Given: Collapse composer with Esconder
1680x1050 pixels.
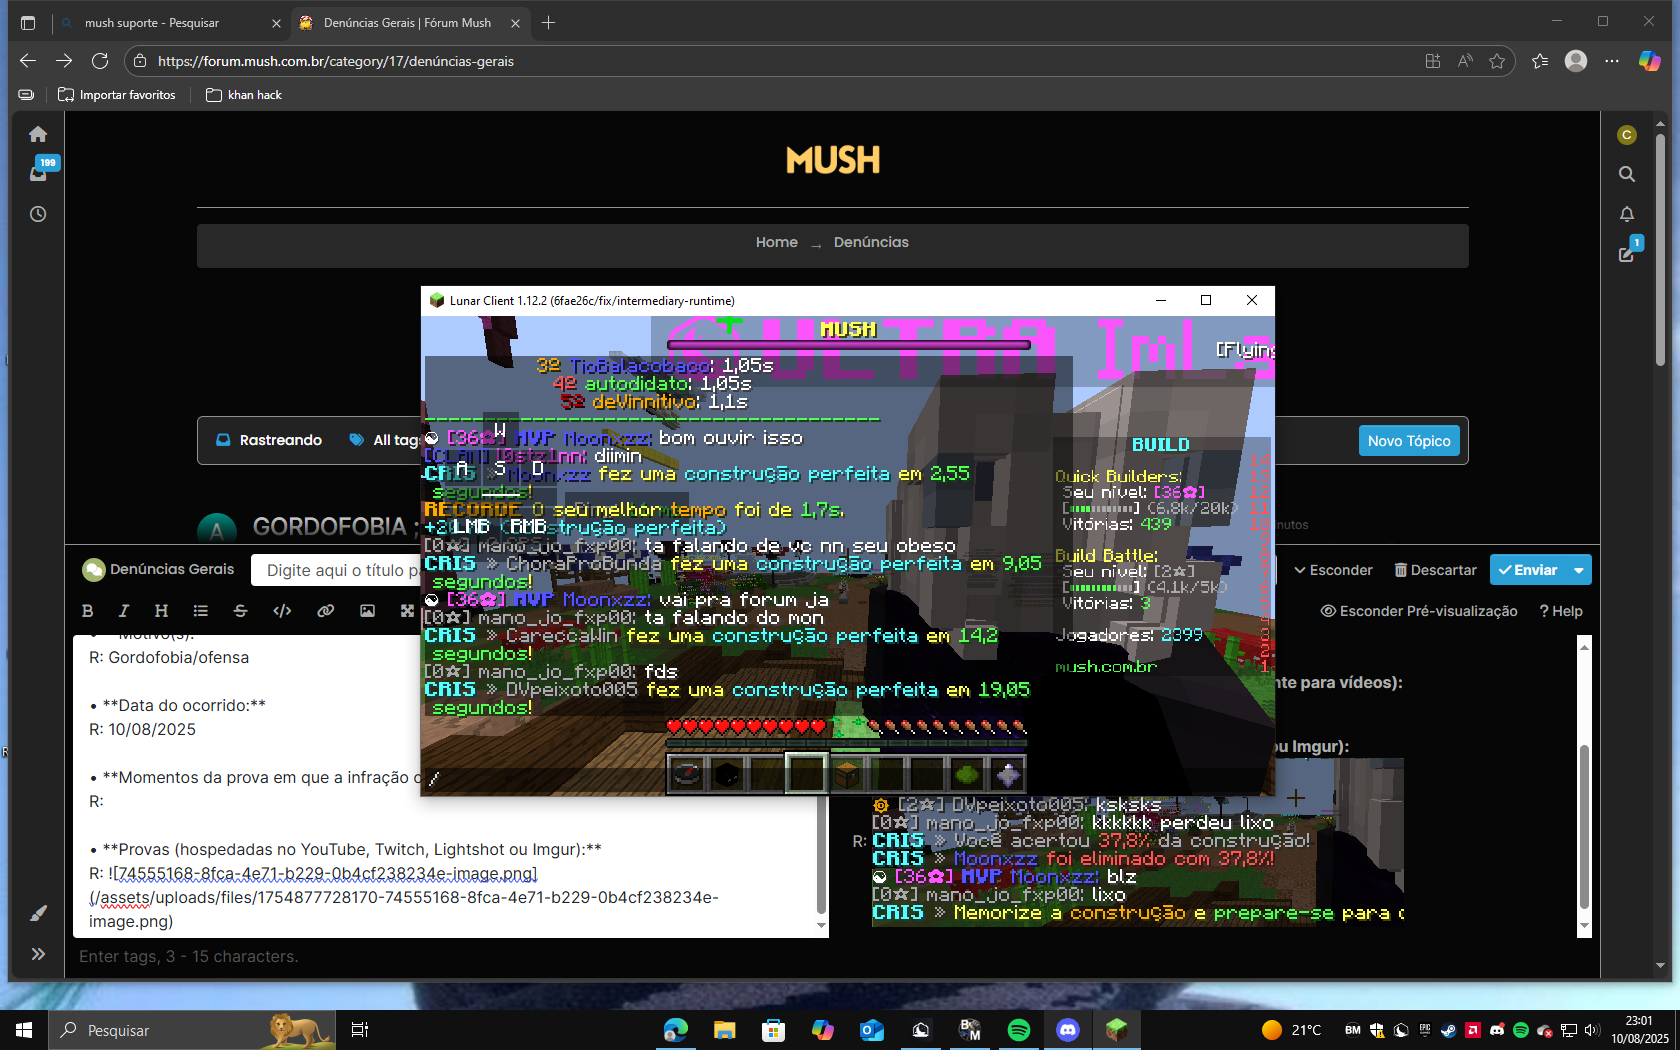Looking at the screenshot, I should [1333, 570].
